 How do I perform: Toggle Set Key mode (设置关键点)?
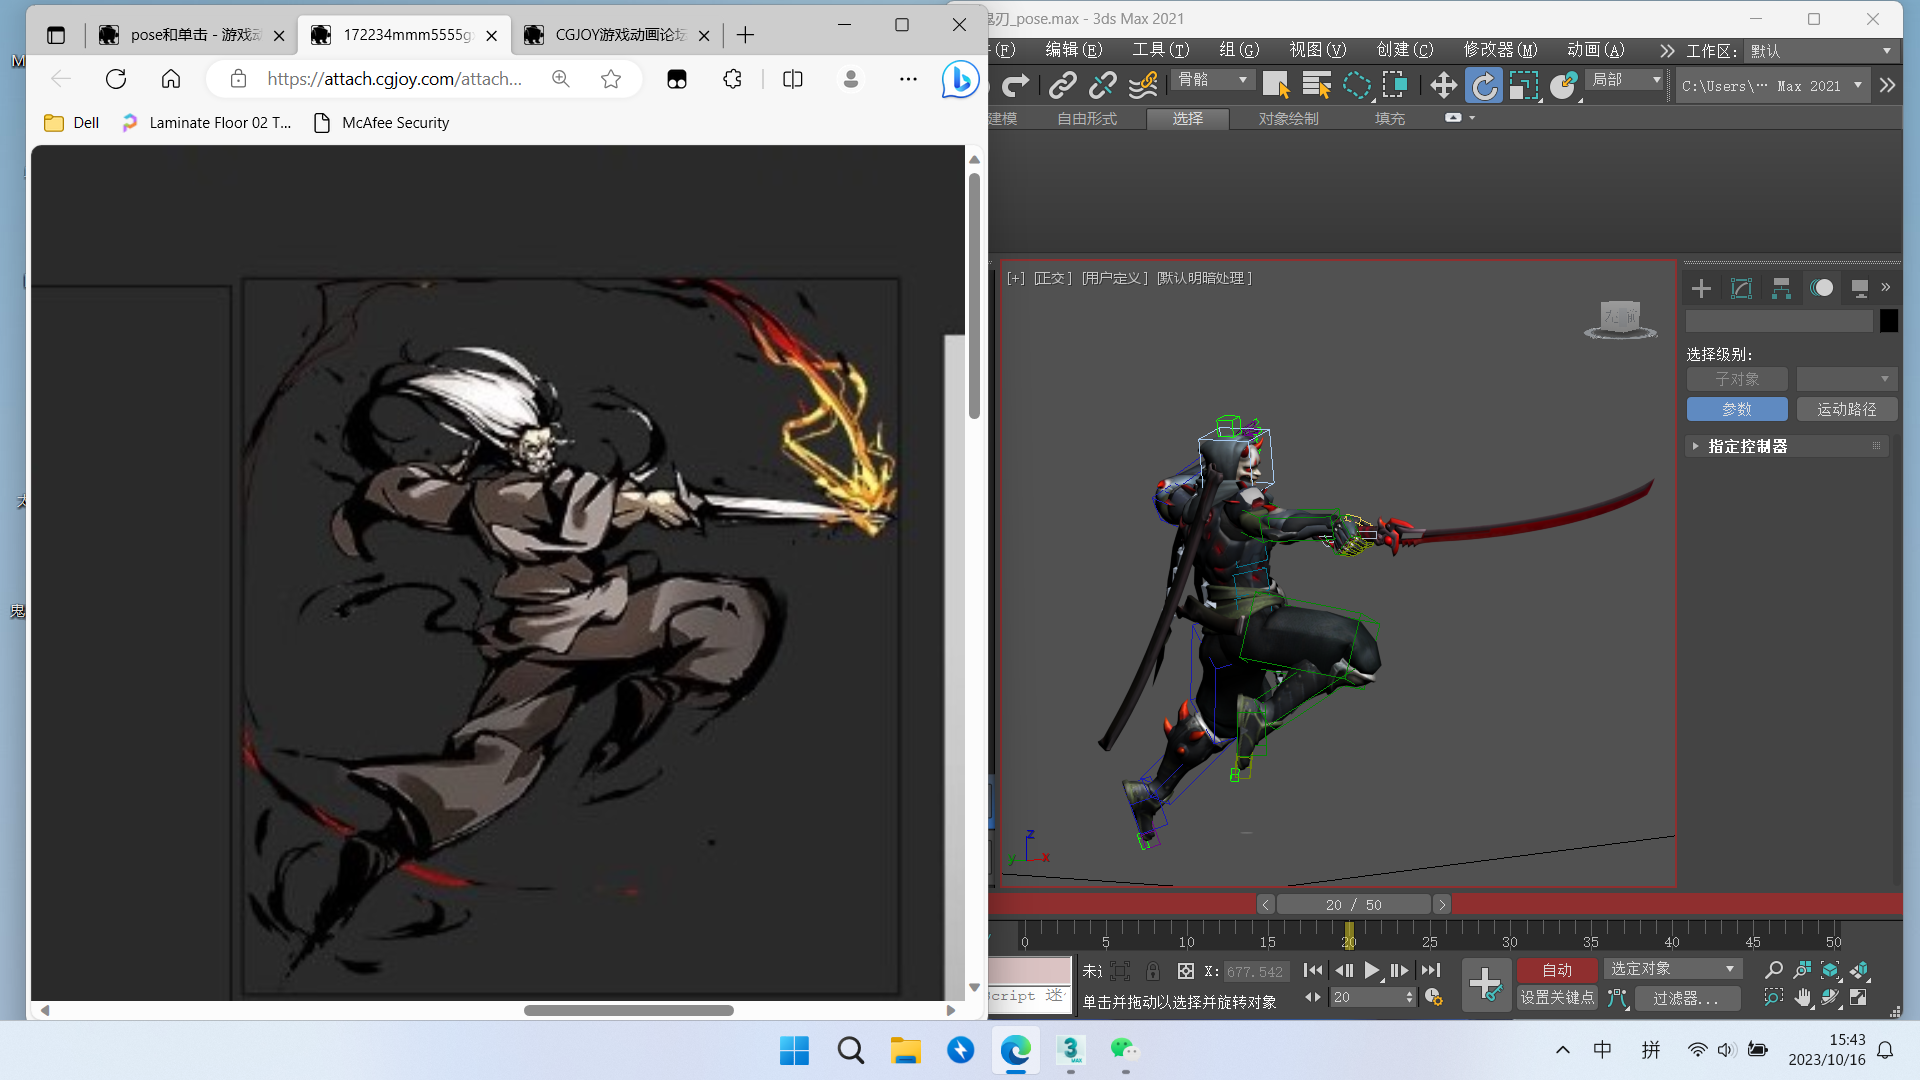point(1557,997)
